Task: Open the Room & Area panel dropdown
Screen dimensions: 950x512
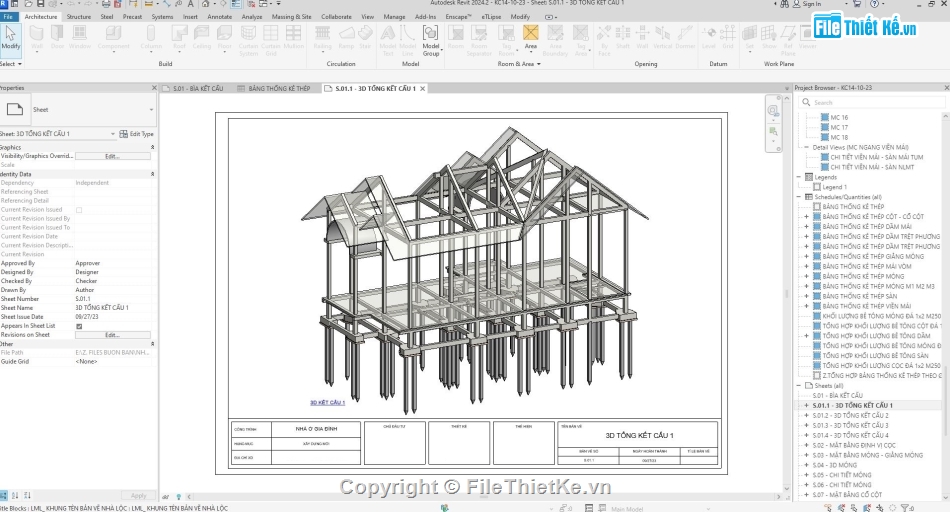Action: [x=519, y=64]
